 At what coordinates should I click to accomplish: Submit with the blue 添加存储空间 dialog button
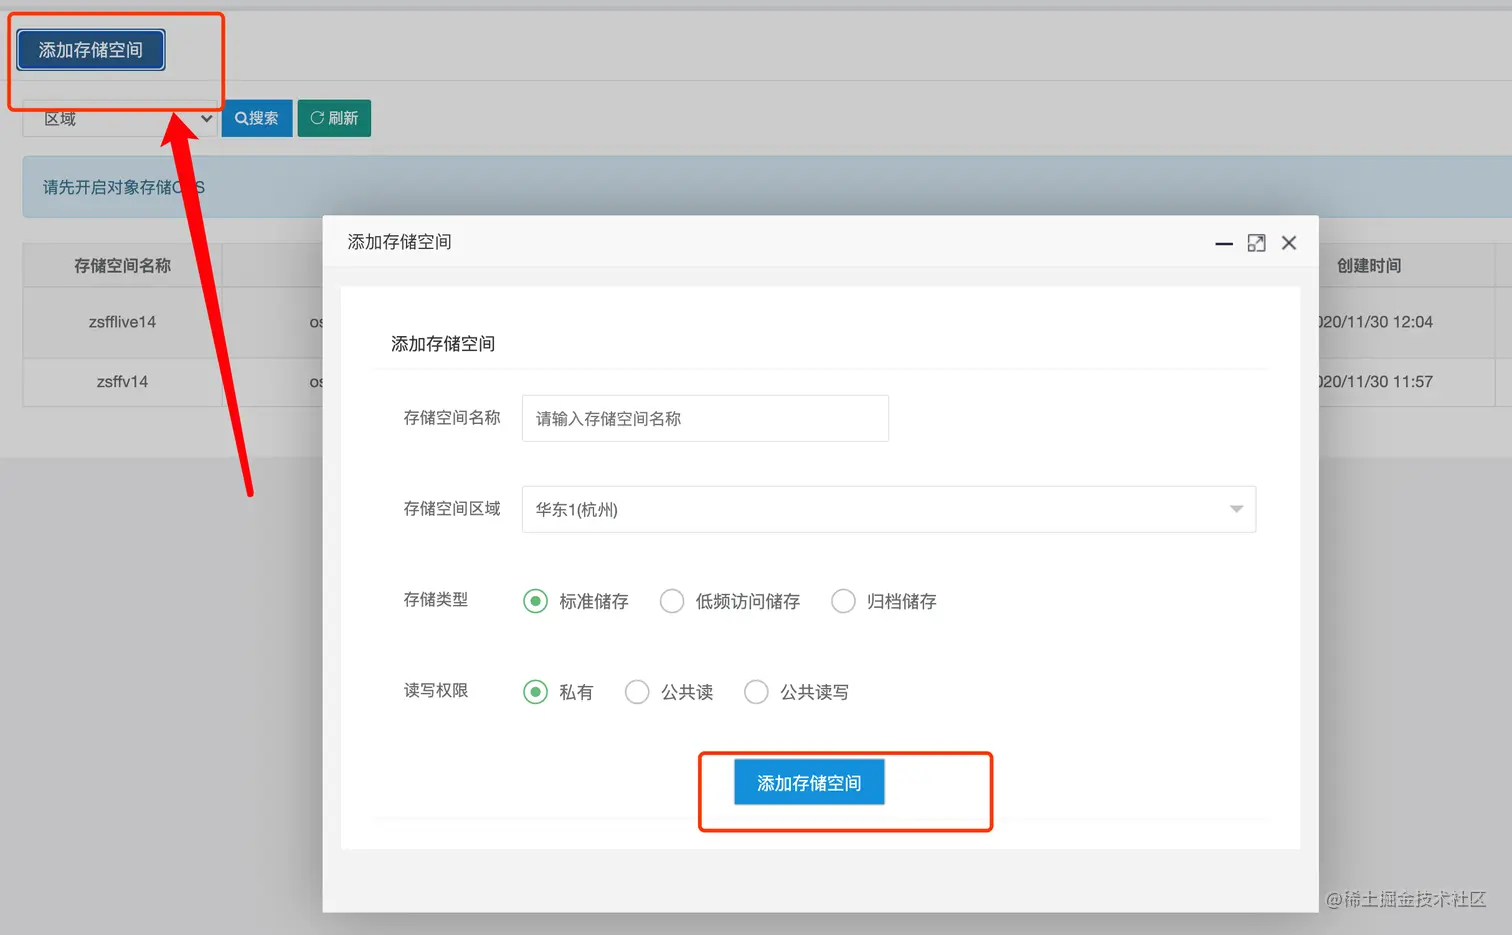(x=809, y=783)
